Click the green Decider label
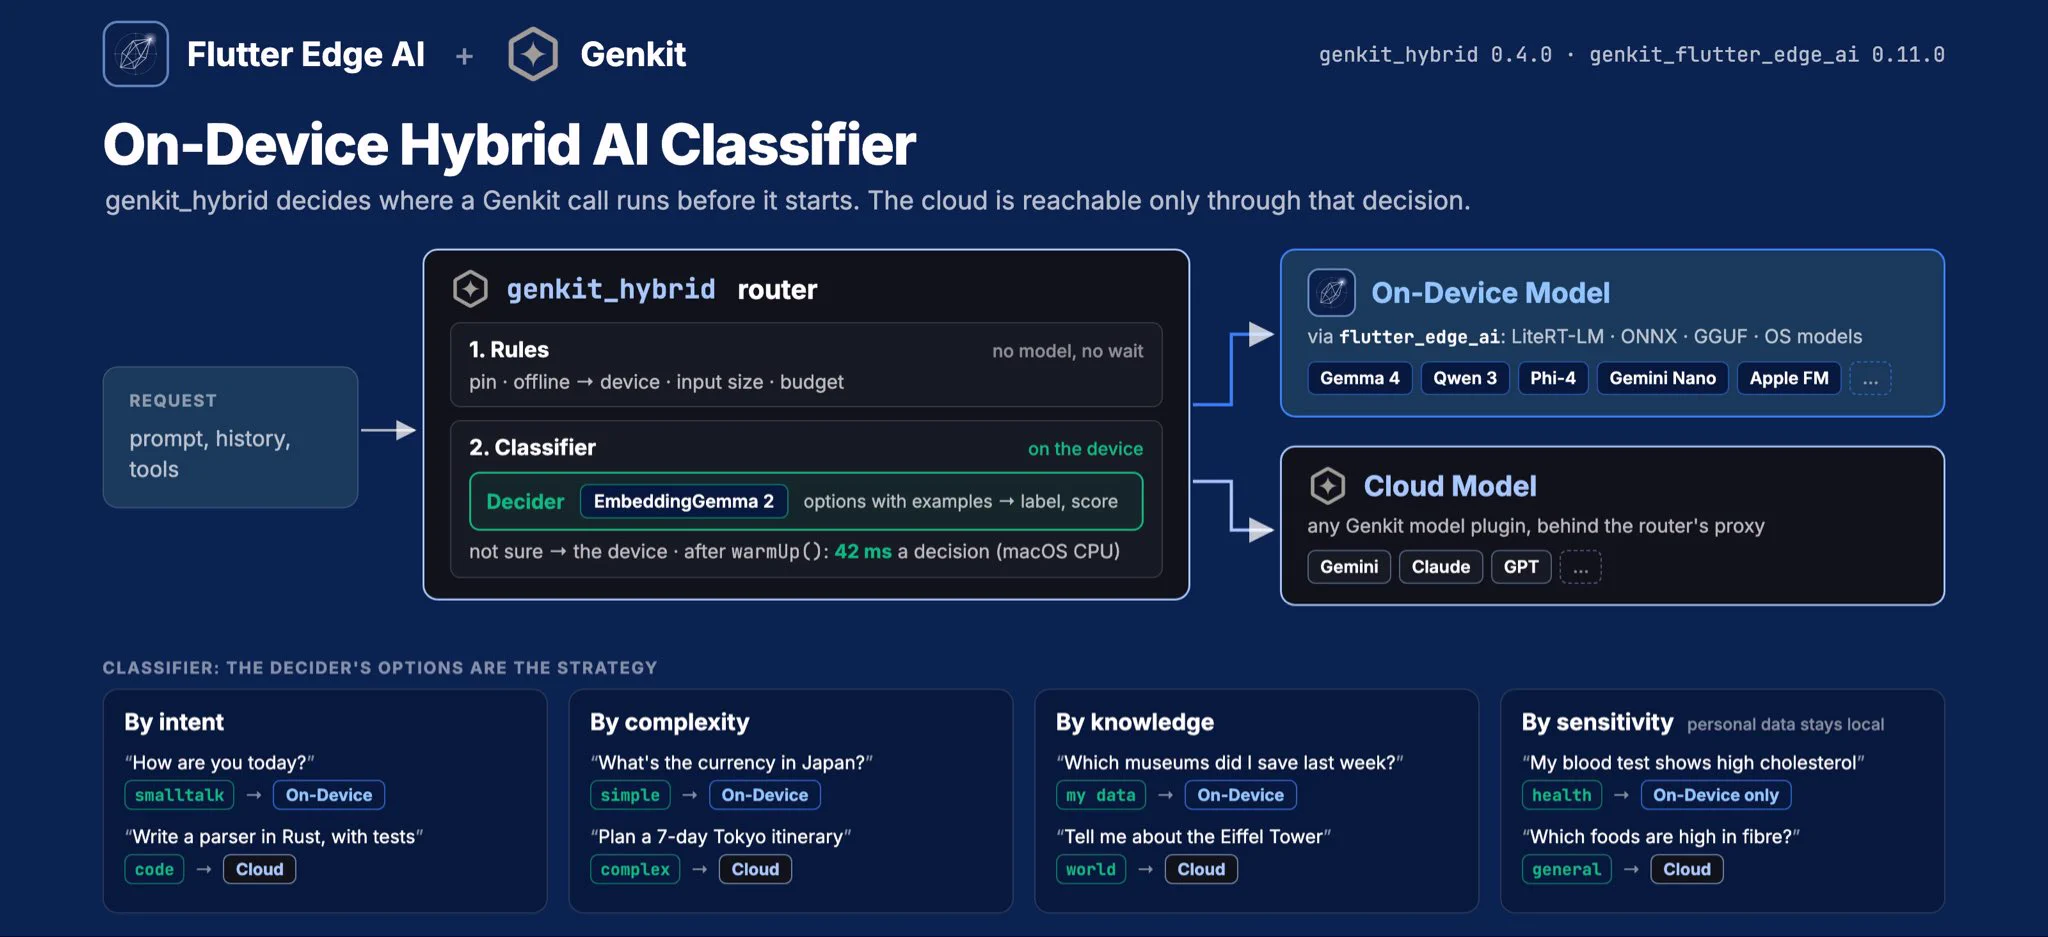 tap(525, 502)
